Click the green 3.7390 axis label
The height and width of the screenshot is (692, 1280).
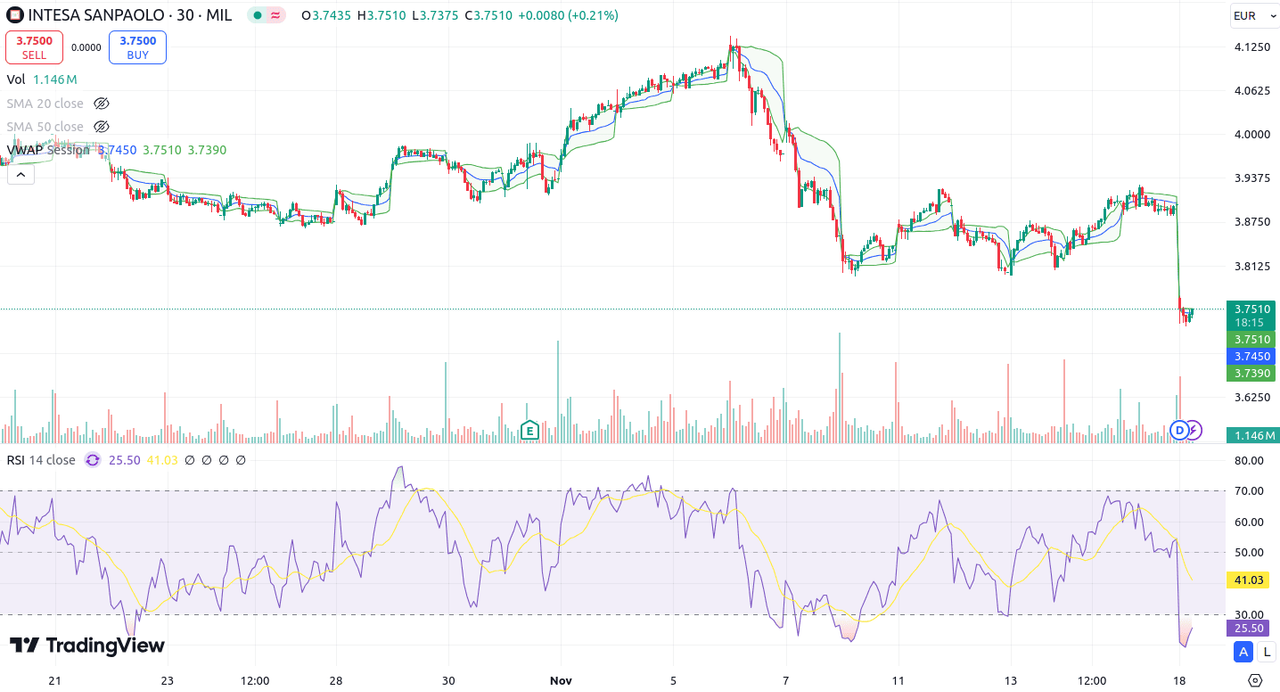tap(1252, 373)
